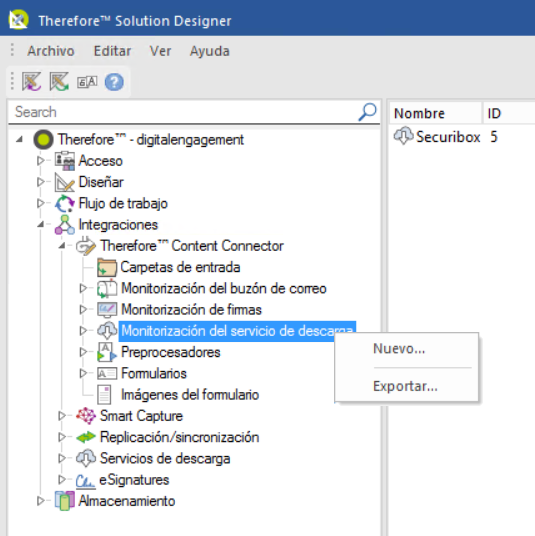This screenshot has width=535, height=536.
Task: Expand the Acceso tree node
Action: (41, 160)
